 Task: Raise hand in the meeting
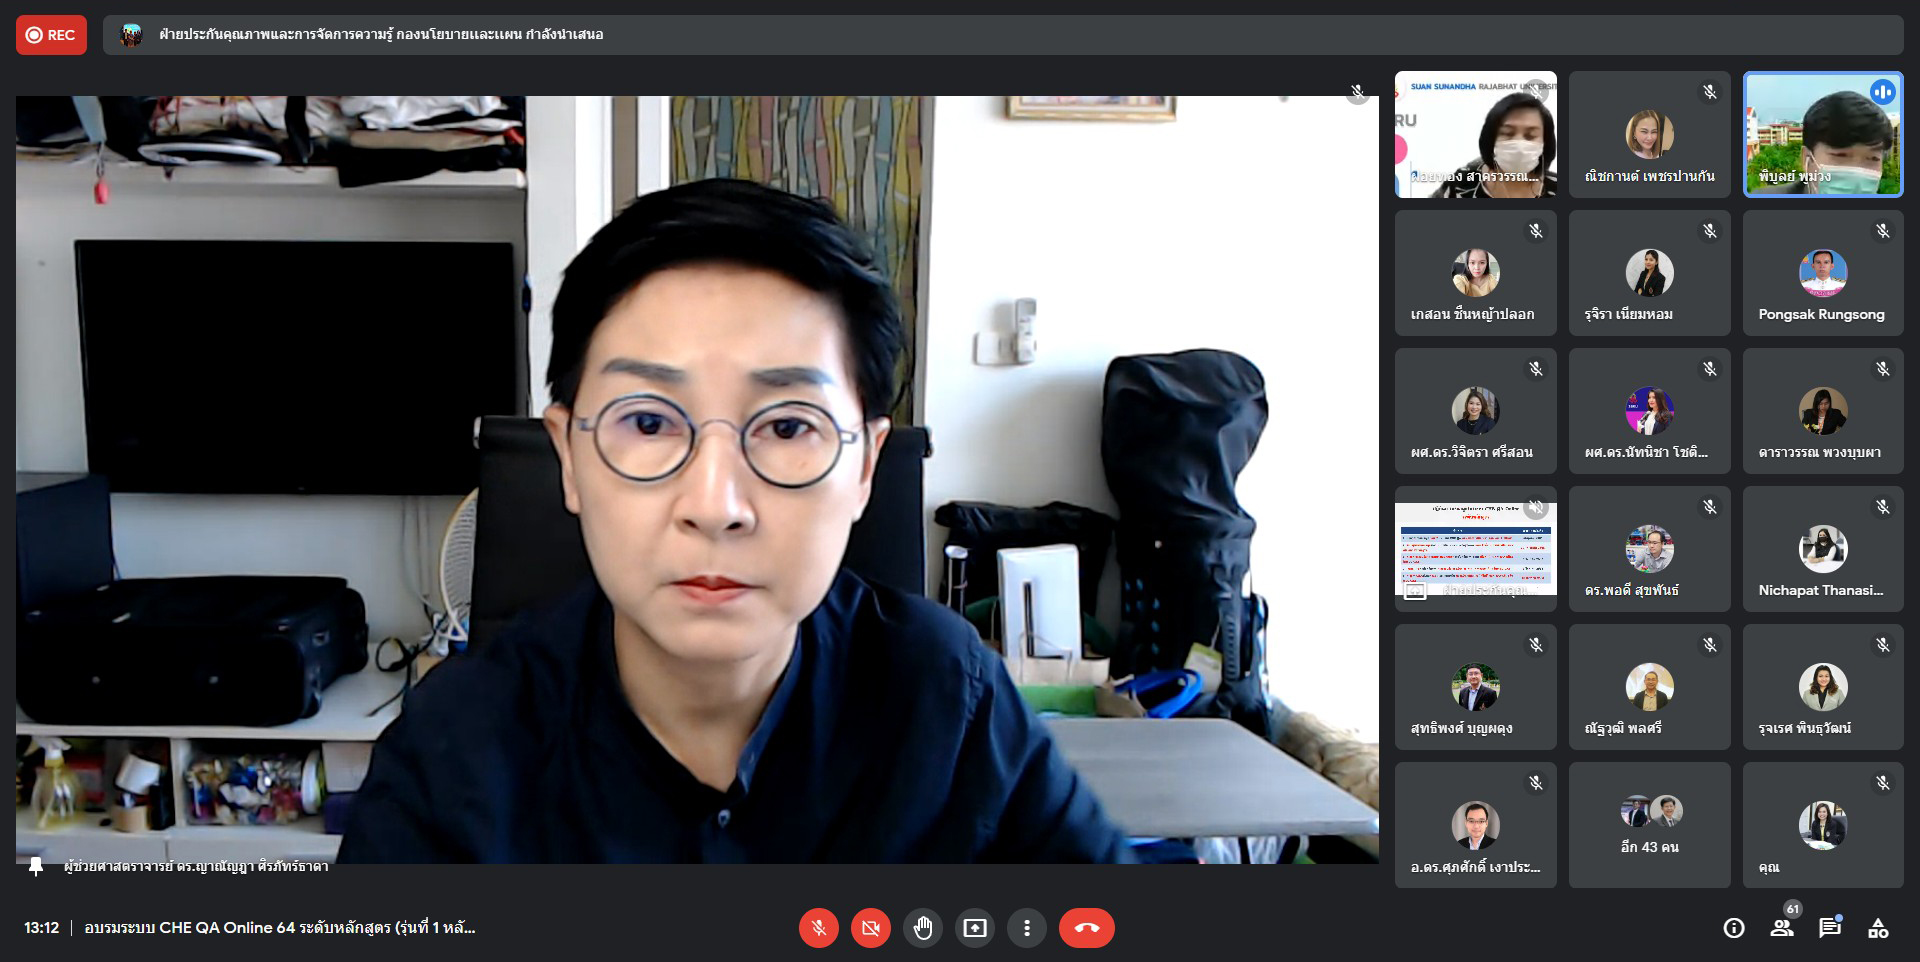coord(922,928)
